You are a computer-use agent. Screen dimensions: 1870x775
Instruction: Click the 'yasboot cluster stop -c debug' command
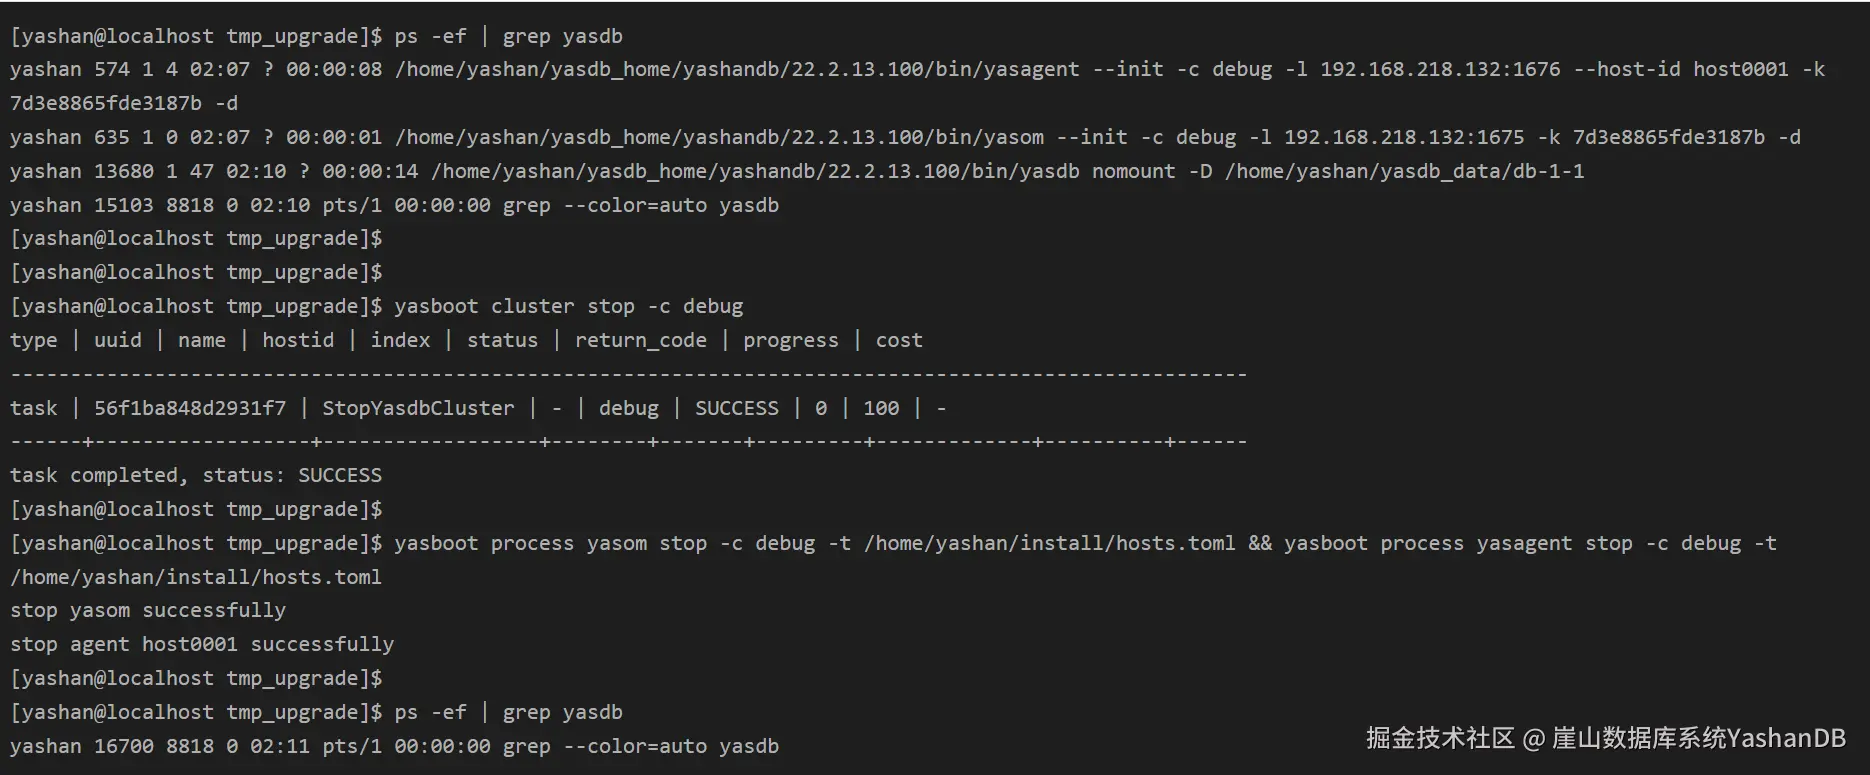point(568,306)
